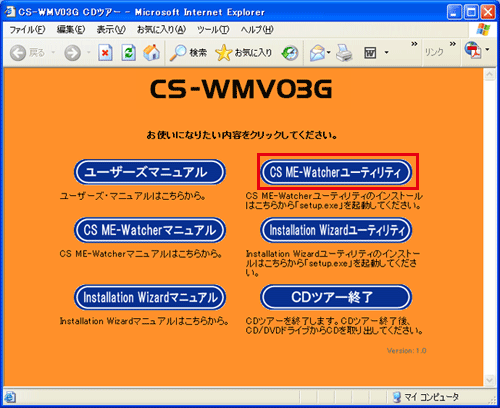
Task: Go to Home page icon
Action: tap(152, 52)
